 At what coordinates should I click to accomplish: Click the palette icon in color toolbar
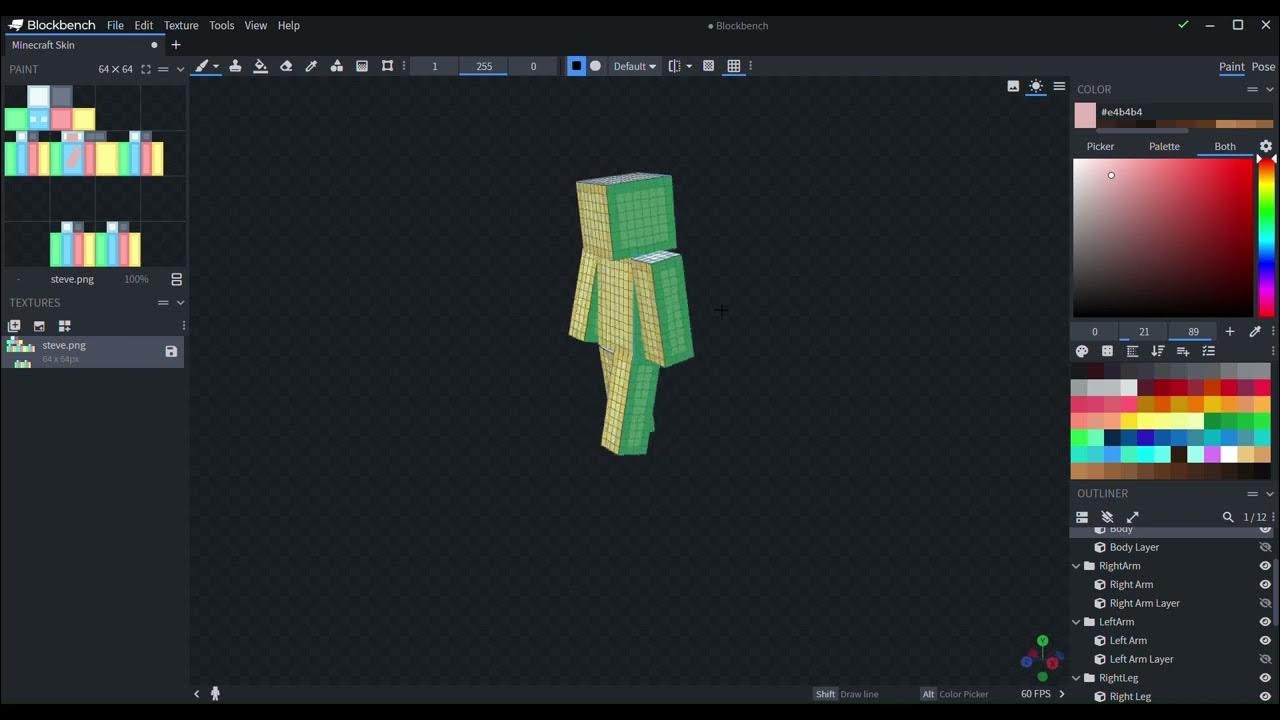tap(1082, 351)
